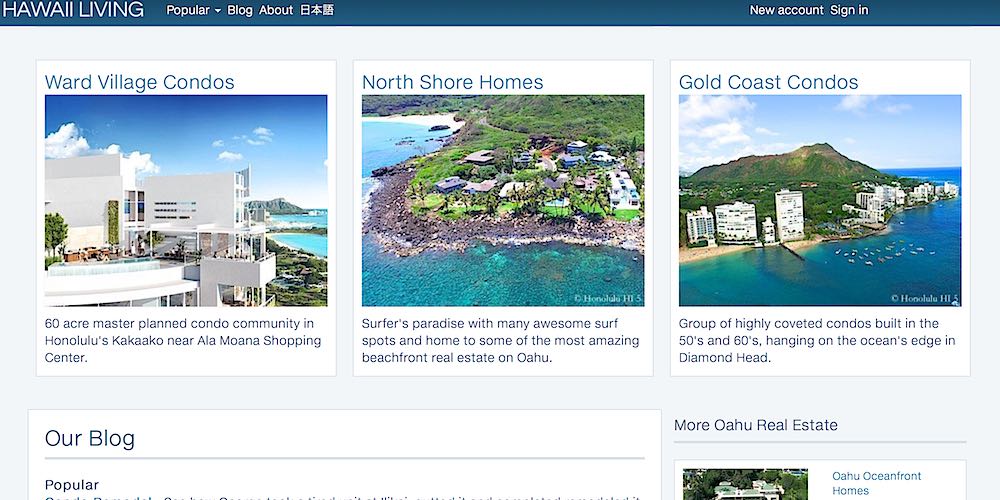Open the North Shore Homes heading link

(453, 82)
